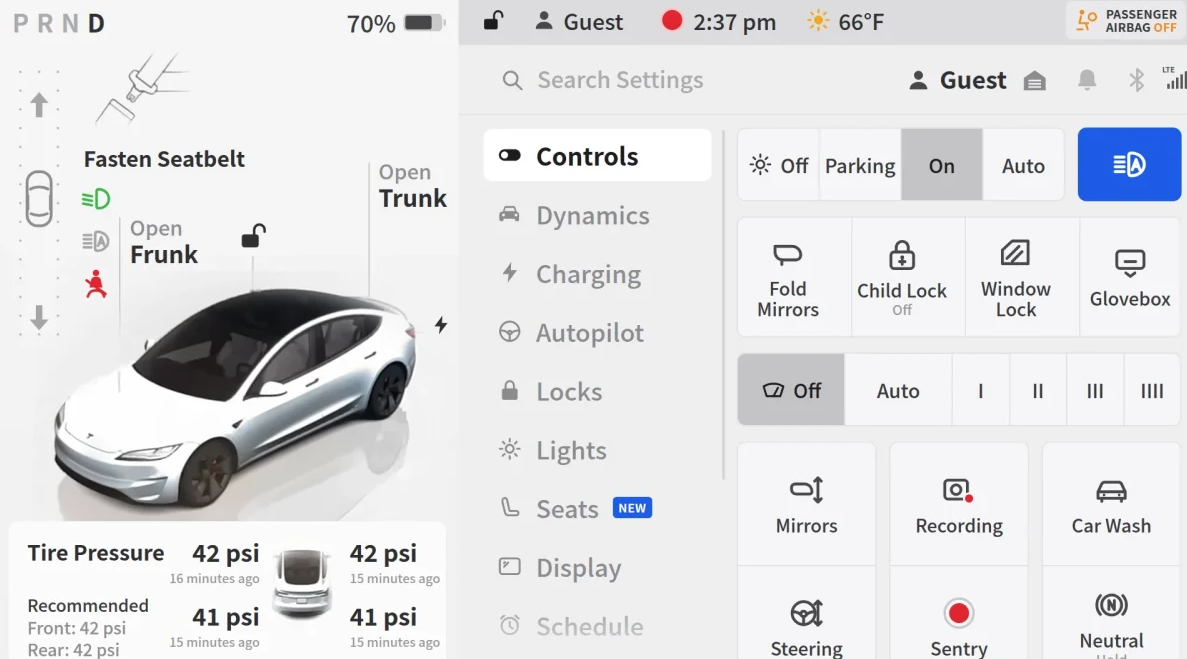This screenshot has width=1187, height=659.
Task: Tap the down arrow on left strip
Action: point(39,318)
